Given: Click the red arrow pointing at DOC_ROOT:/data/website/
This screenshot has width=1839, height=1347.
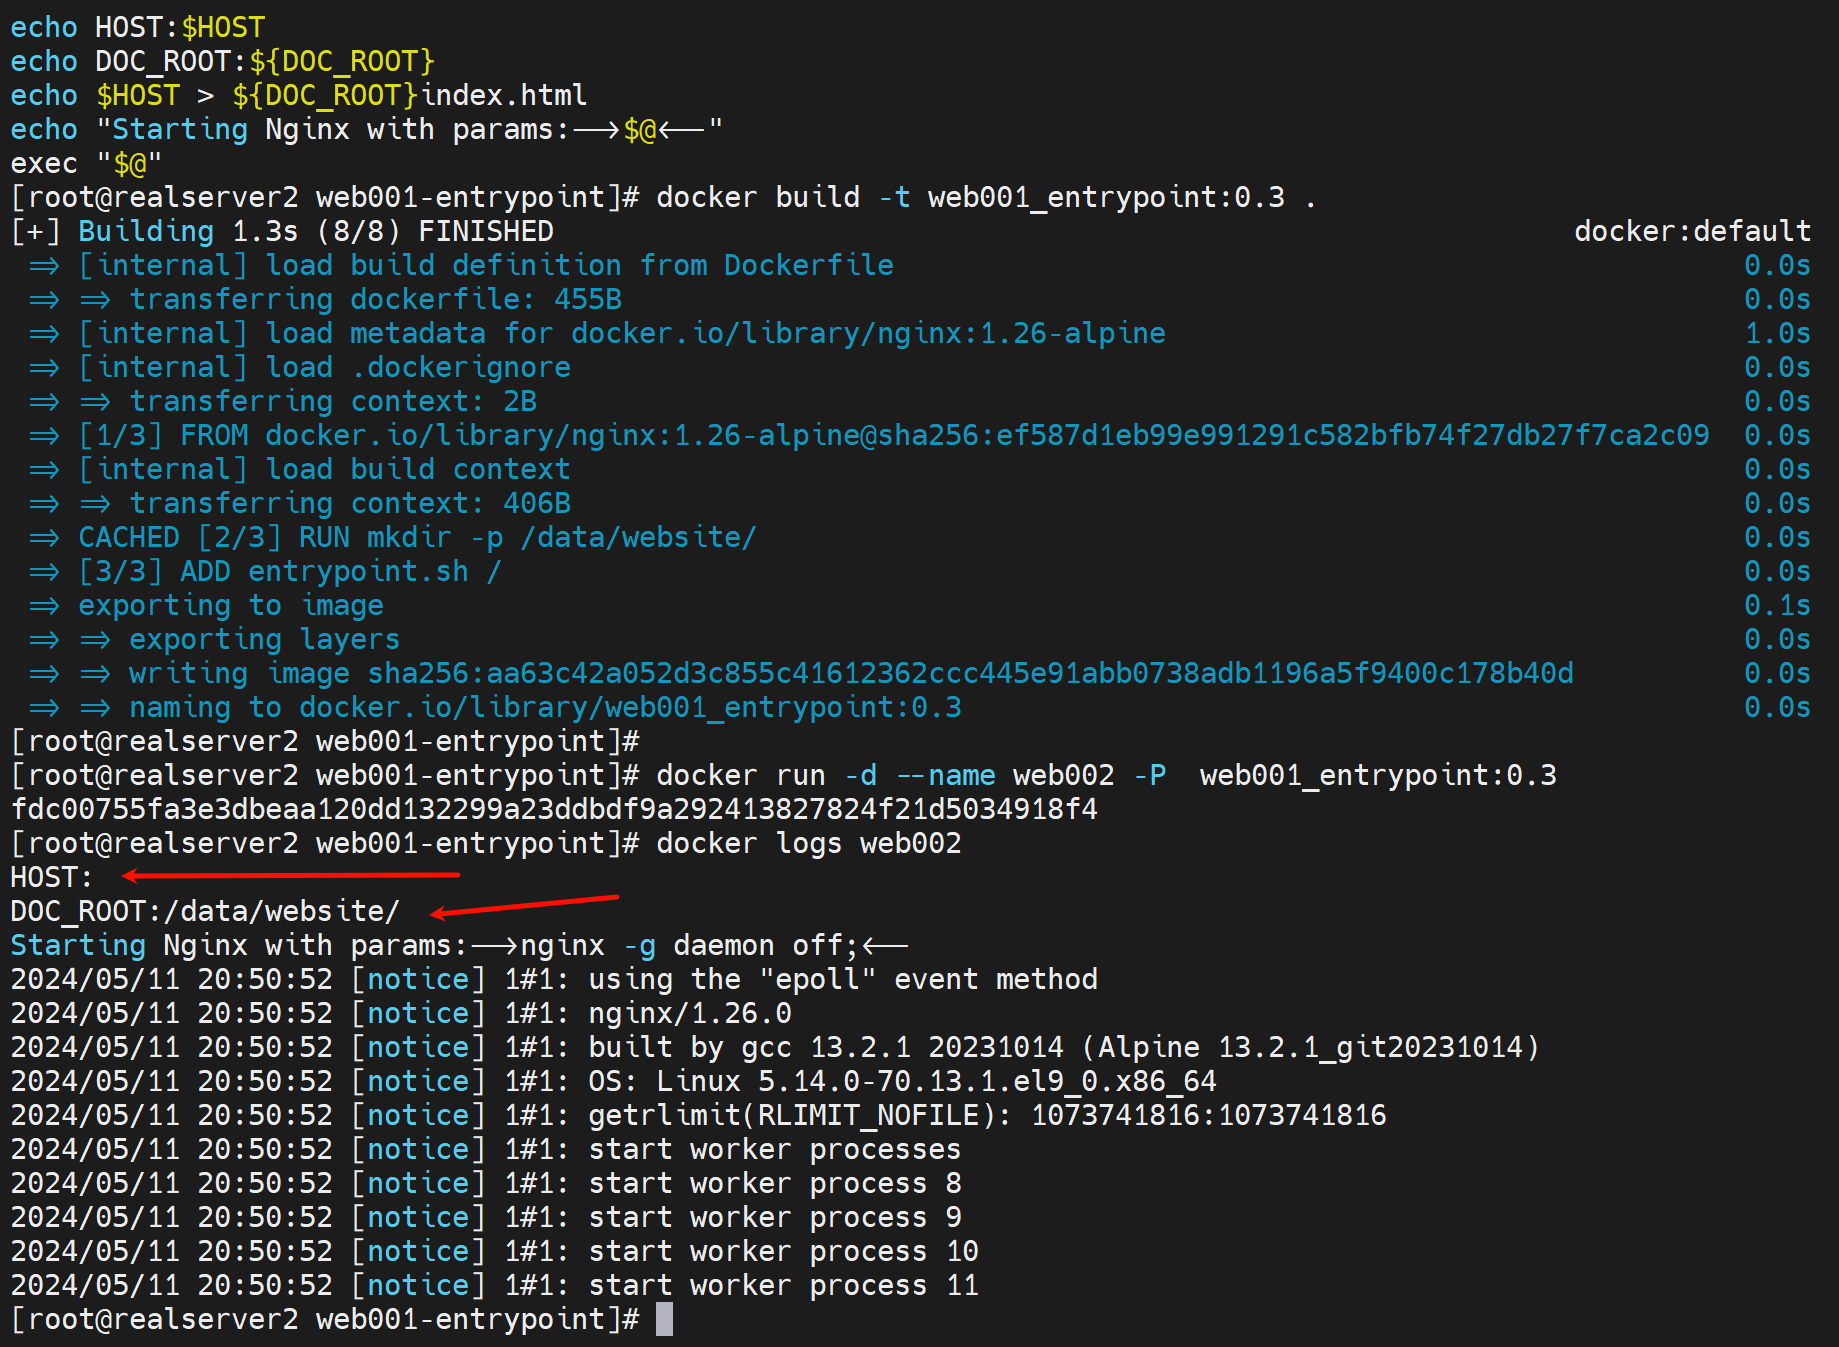Looking at the screenshot, I should pyautogui.click(x=524, y=904).
